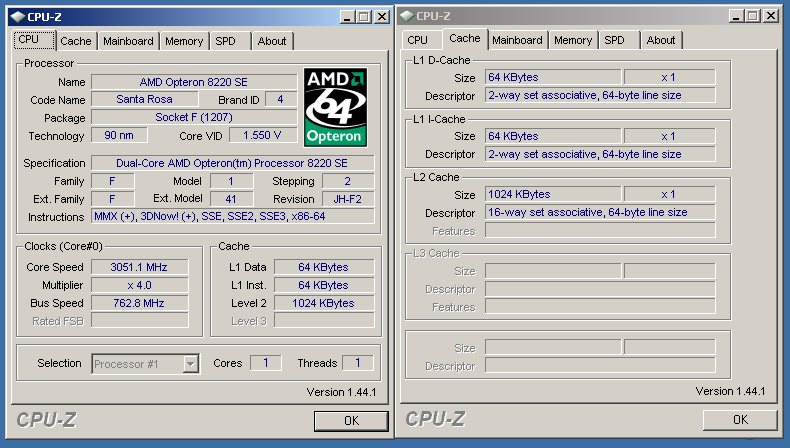790x448 pixels.
Task: Click the Stepping value 2
Action: pos(348,181)
